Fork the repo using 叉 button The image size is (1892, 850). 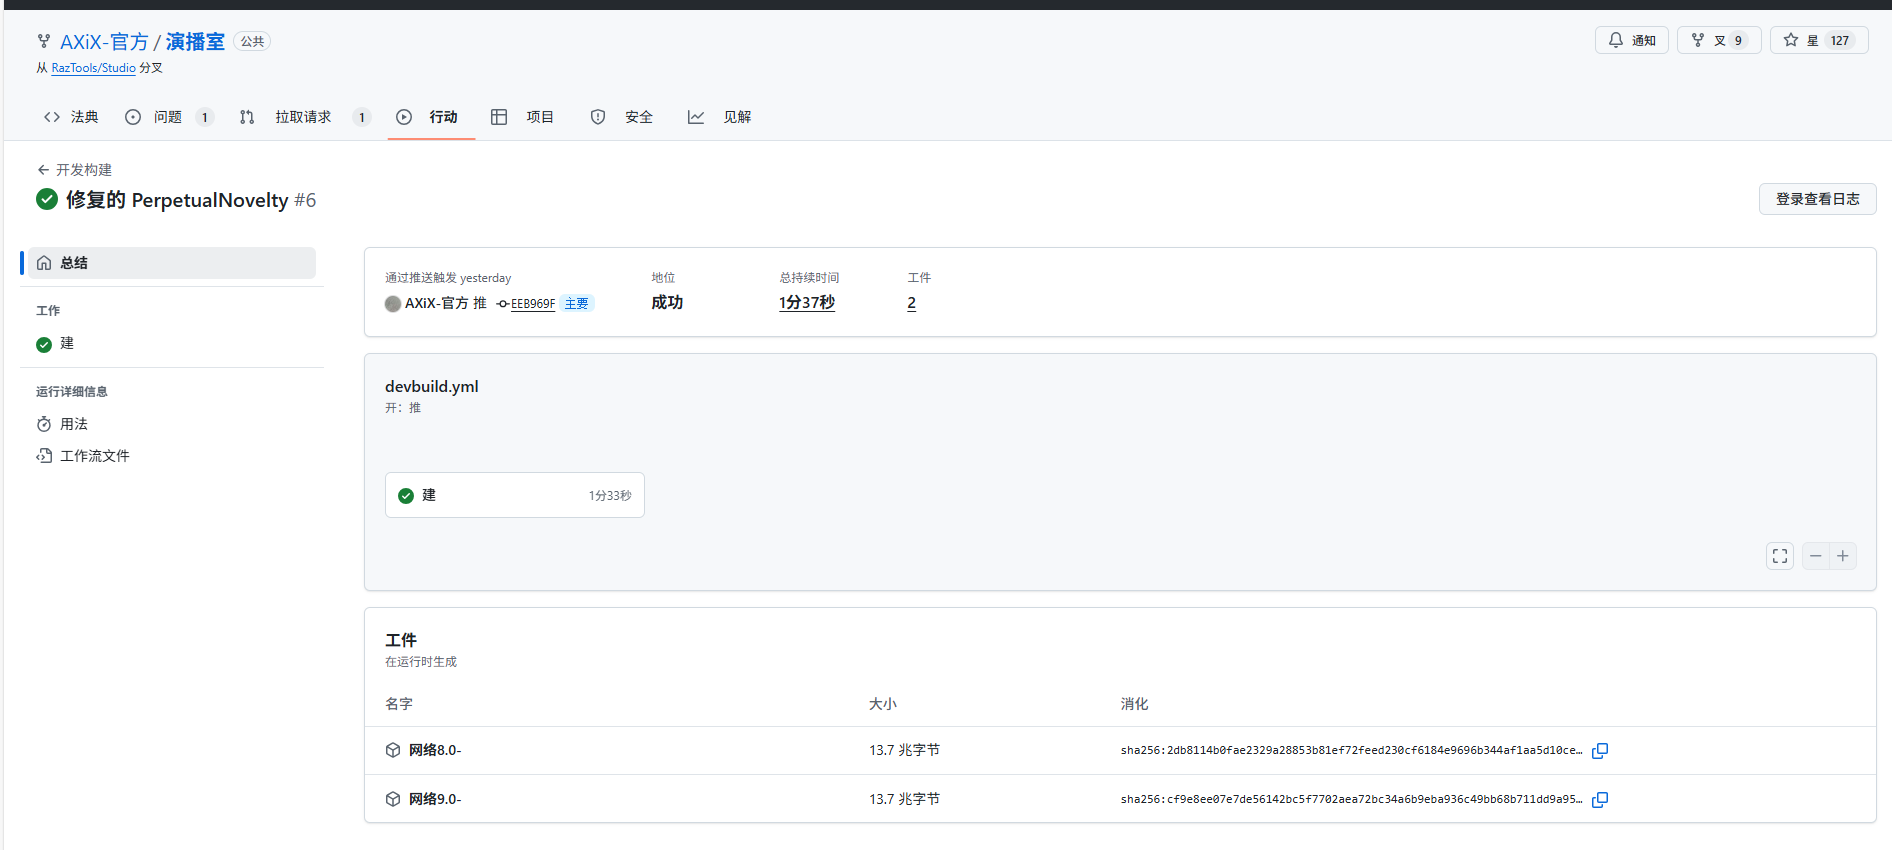tap(1717, 41)
